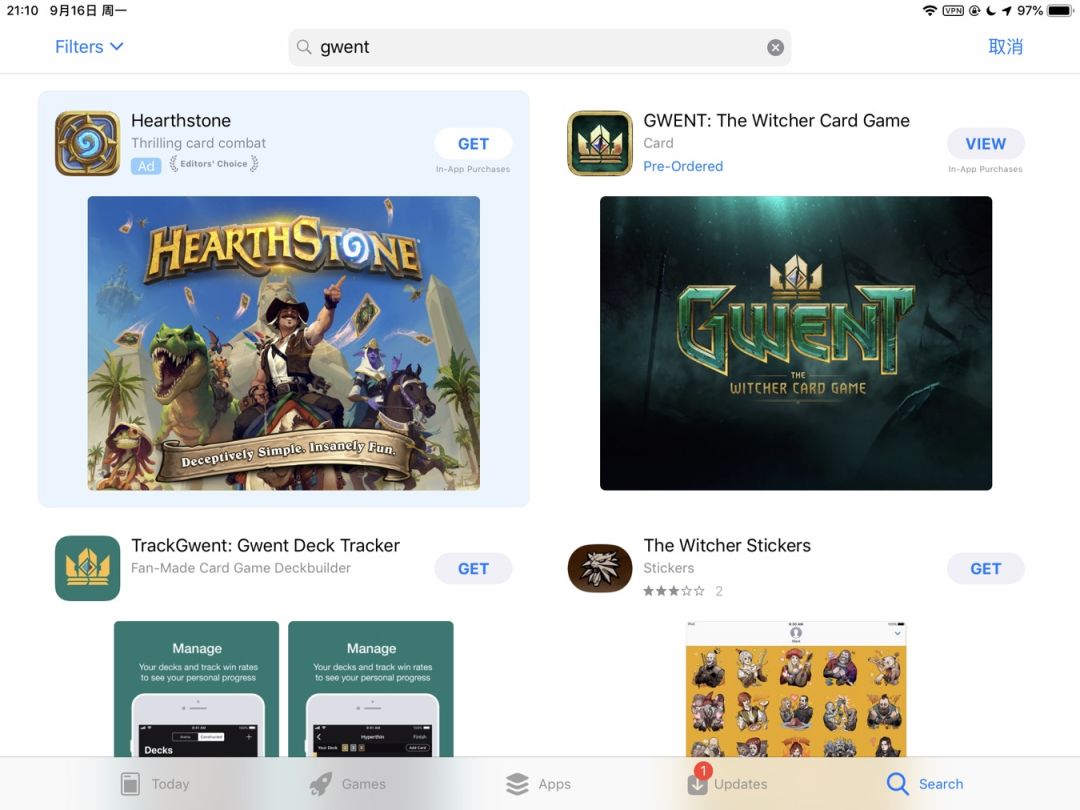
Task: Tap the orientation lock status icon
Action: tap(975, 10)
